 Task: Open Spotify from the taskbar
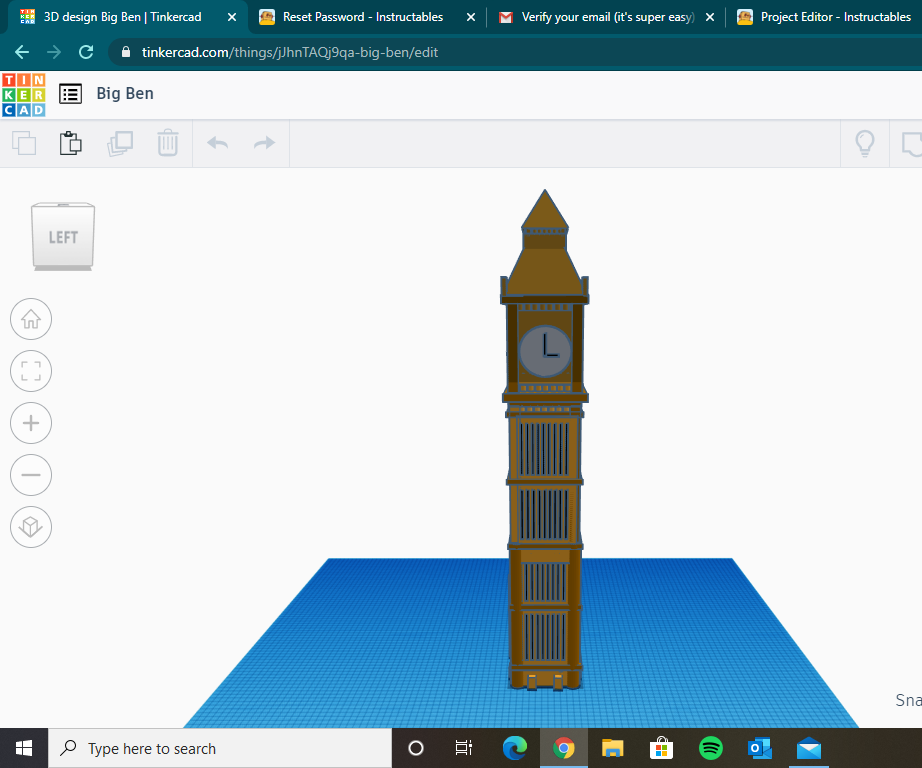(710, 748)
